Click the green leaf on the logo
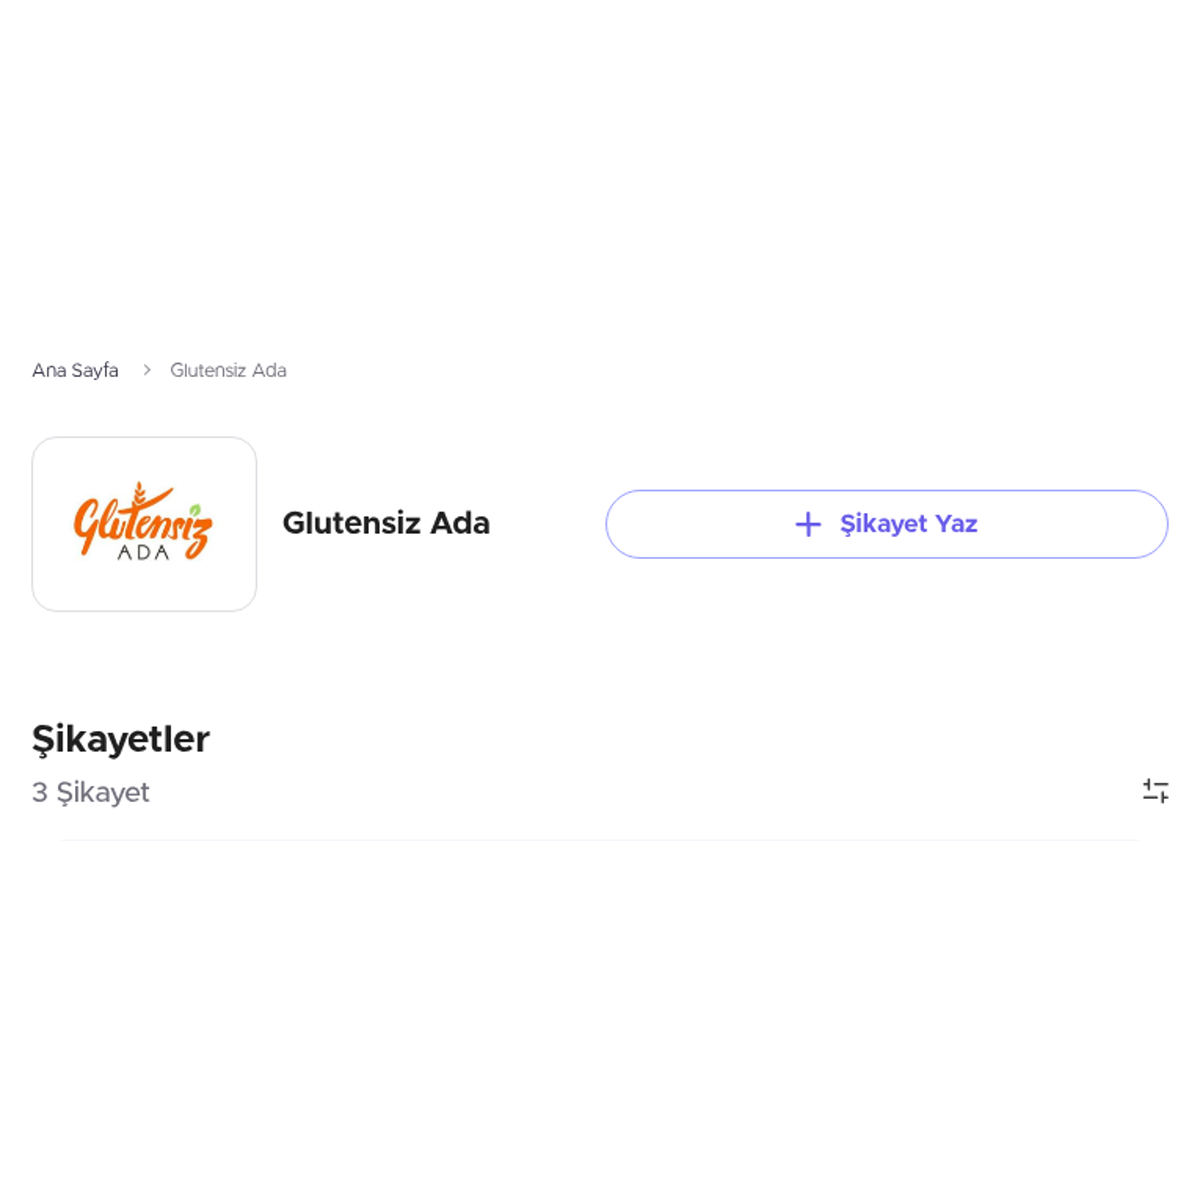Viewport: 1200px width, 1200px height. point(196,509)
